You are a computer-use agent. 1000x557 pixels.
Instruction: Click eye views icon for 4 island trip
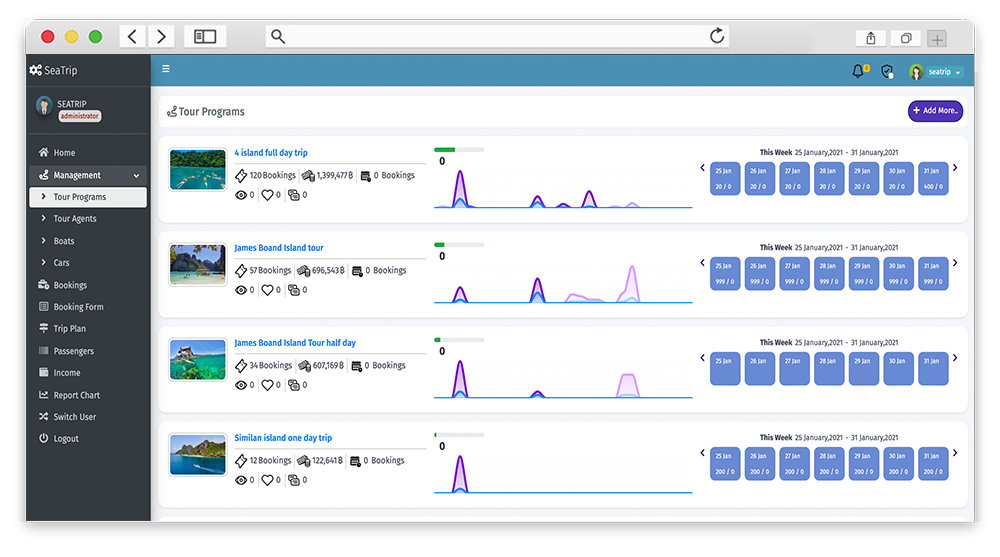tap(240, 195)
